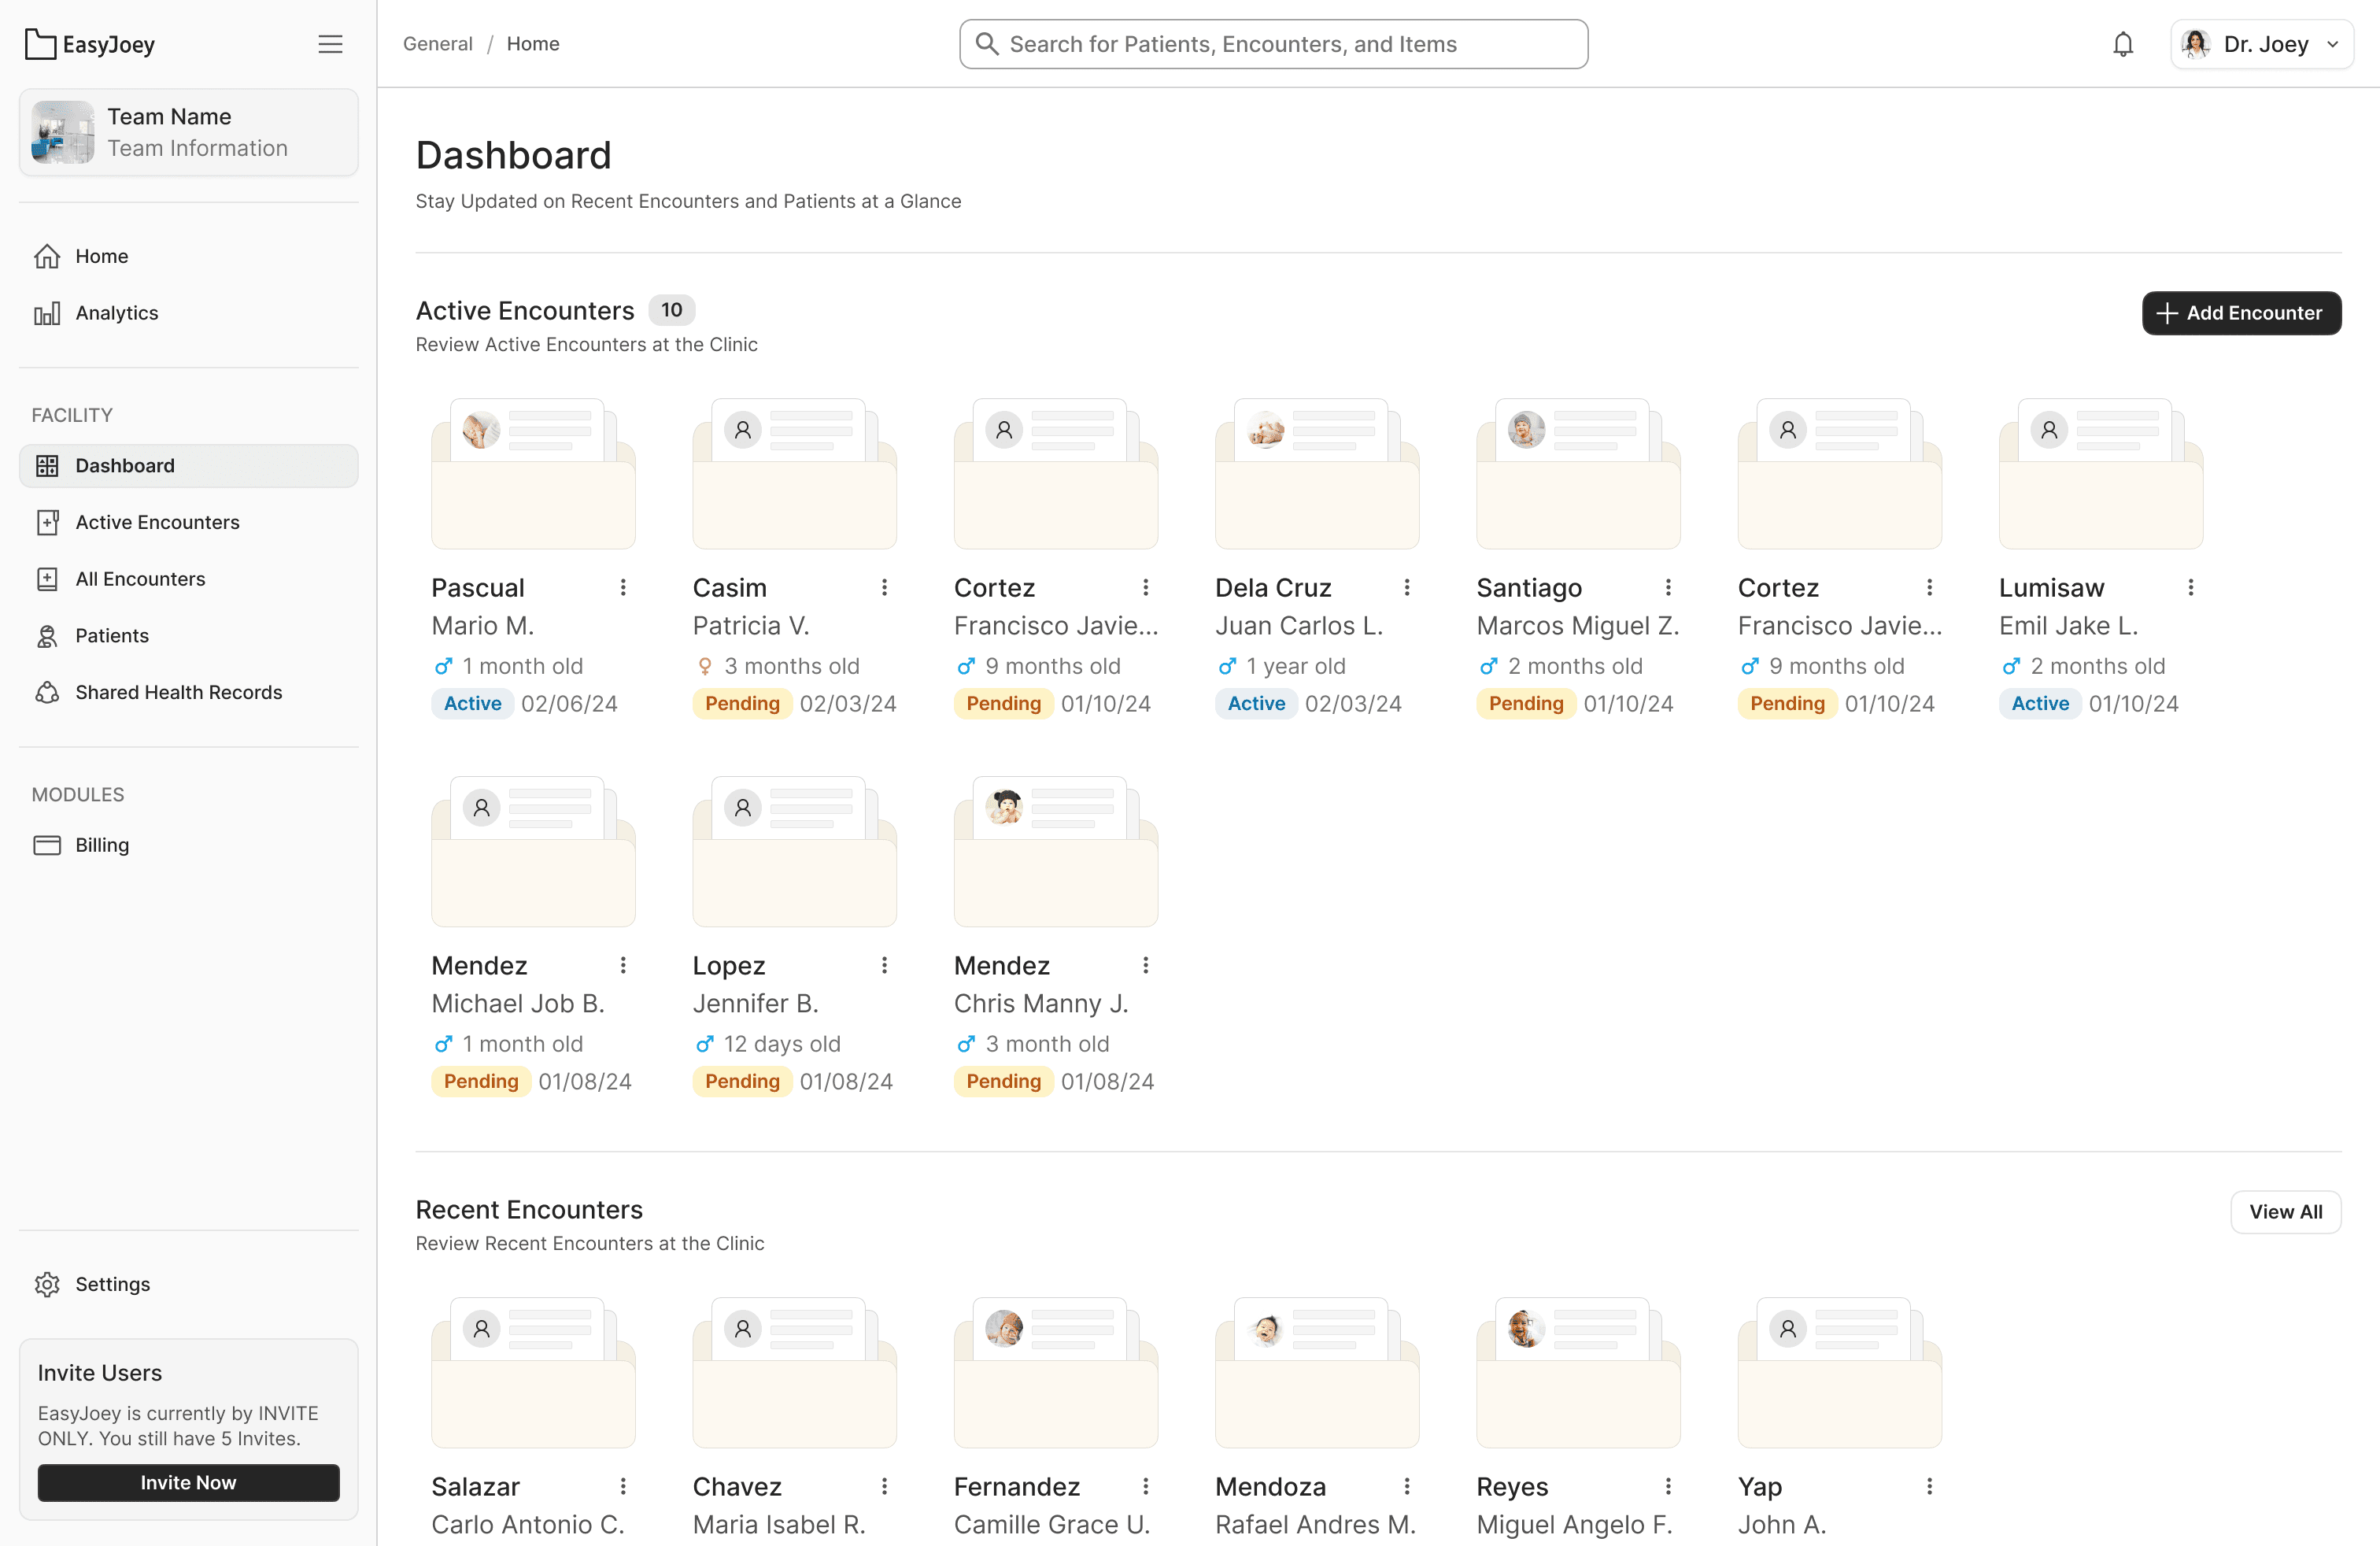Open the Dr. Joey profile dropdown
2380x1546 pixels.
2262,44
